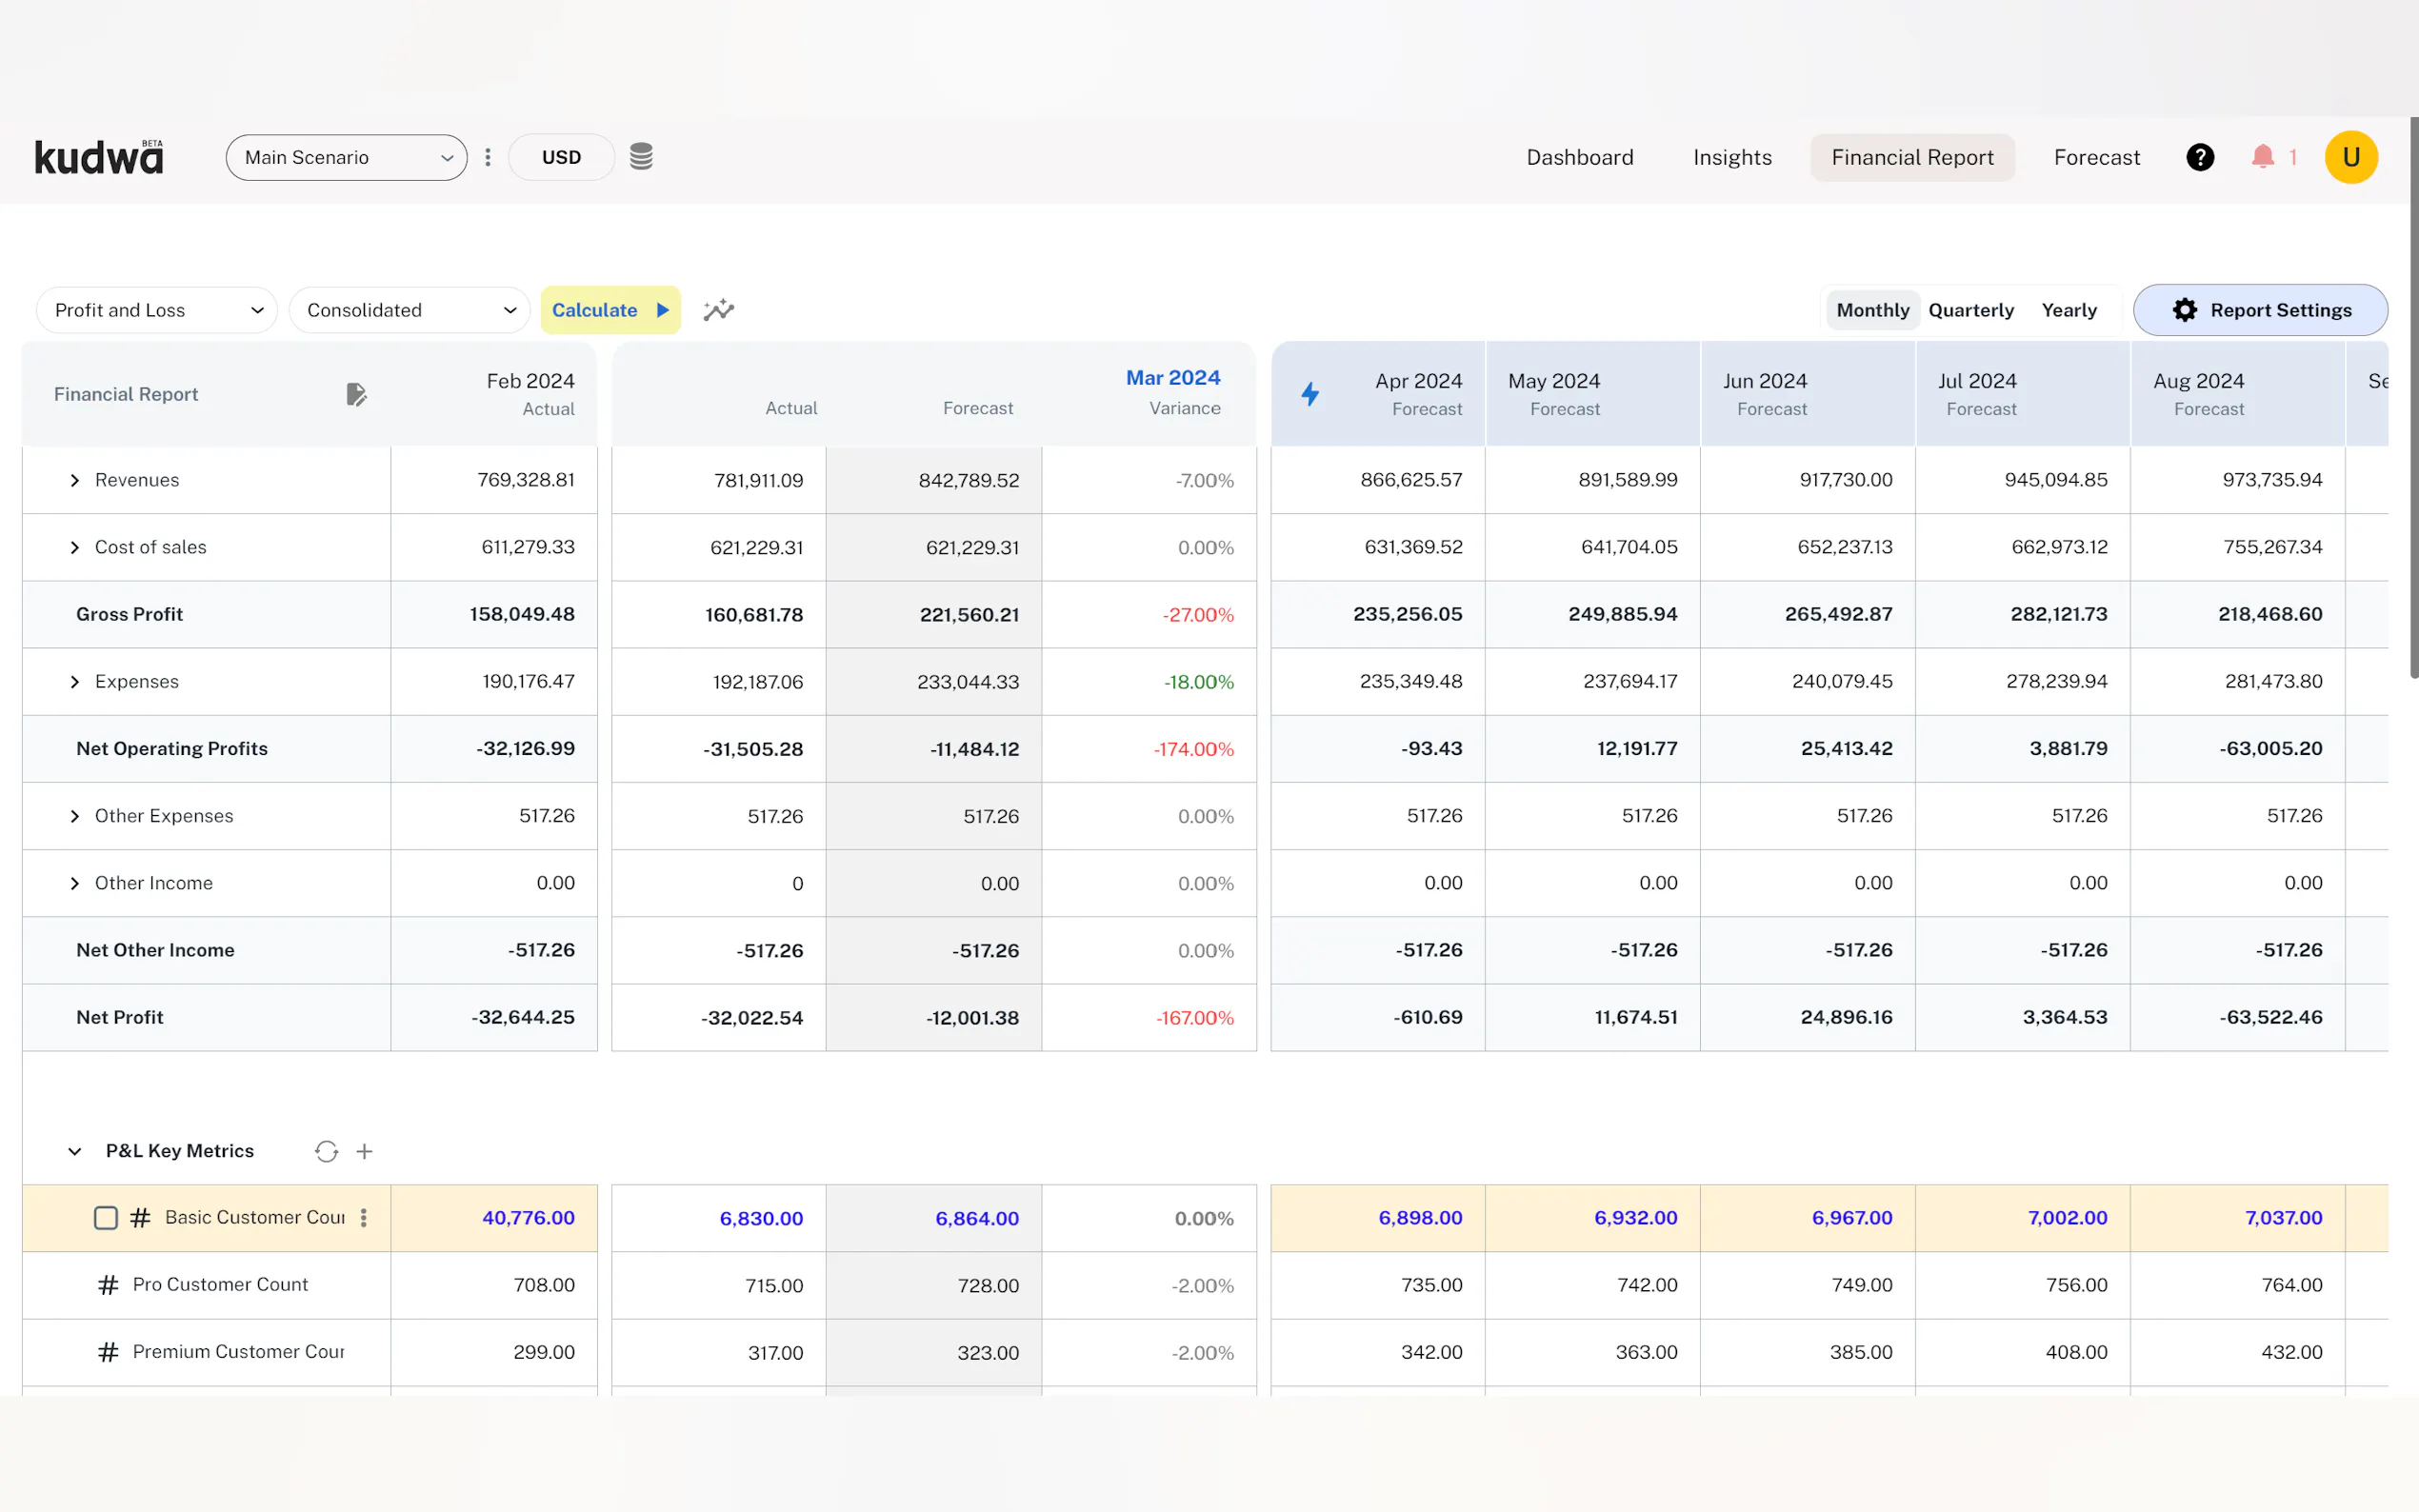The image size is (2419, 1512).
Task: Click the database stack icon beside USD
Action: pos(641,157)
